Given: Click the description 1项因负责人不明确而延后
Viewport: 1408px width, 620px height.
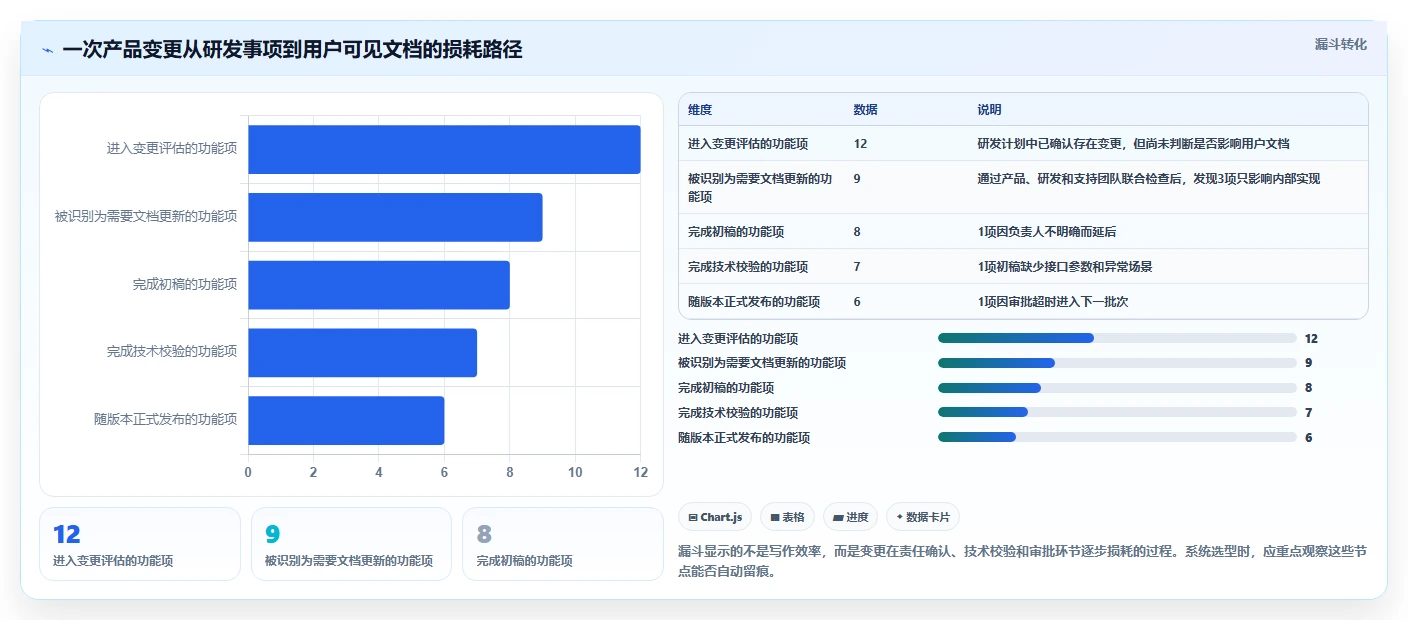Looking at the screenshot, I should pyautogui.click(x=1047, y=232).
